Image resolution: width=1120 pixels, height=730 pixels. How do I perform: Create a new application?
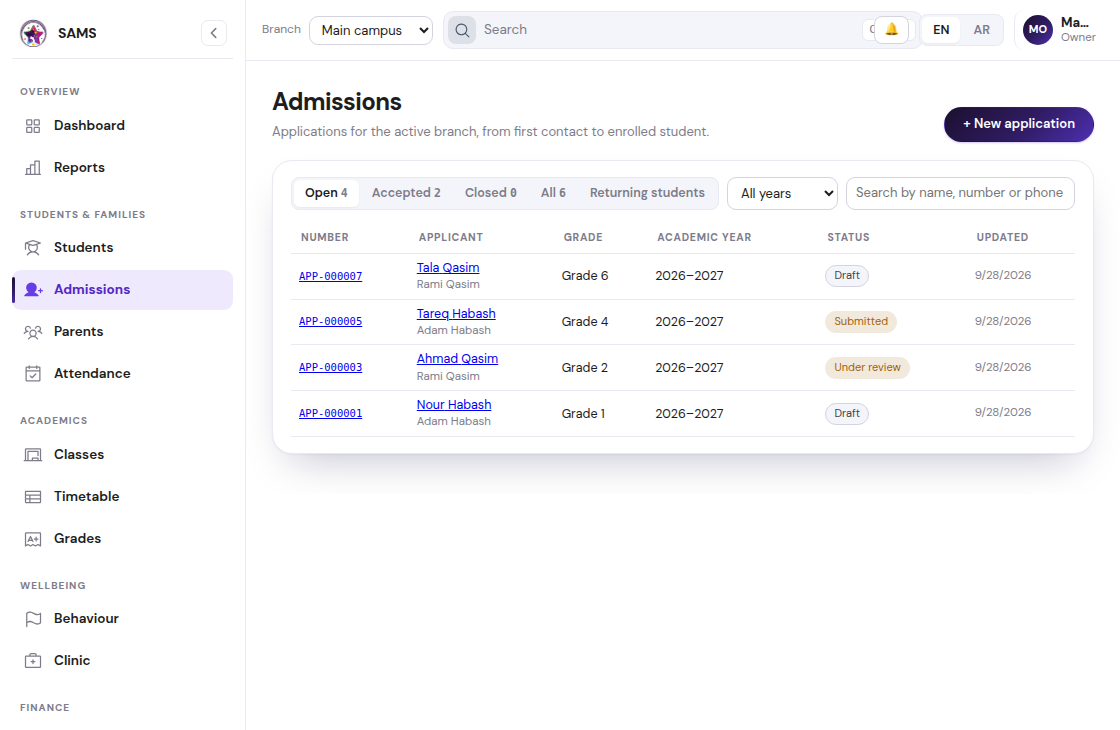point(1019,124)
